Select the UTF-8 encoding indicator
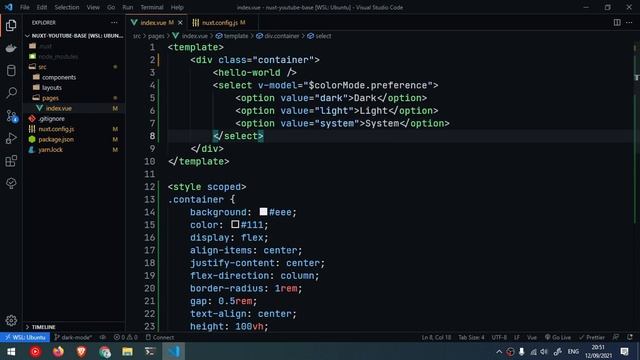Screen dimensions: 640x360 (499, 338)
